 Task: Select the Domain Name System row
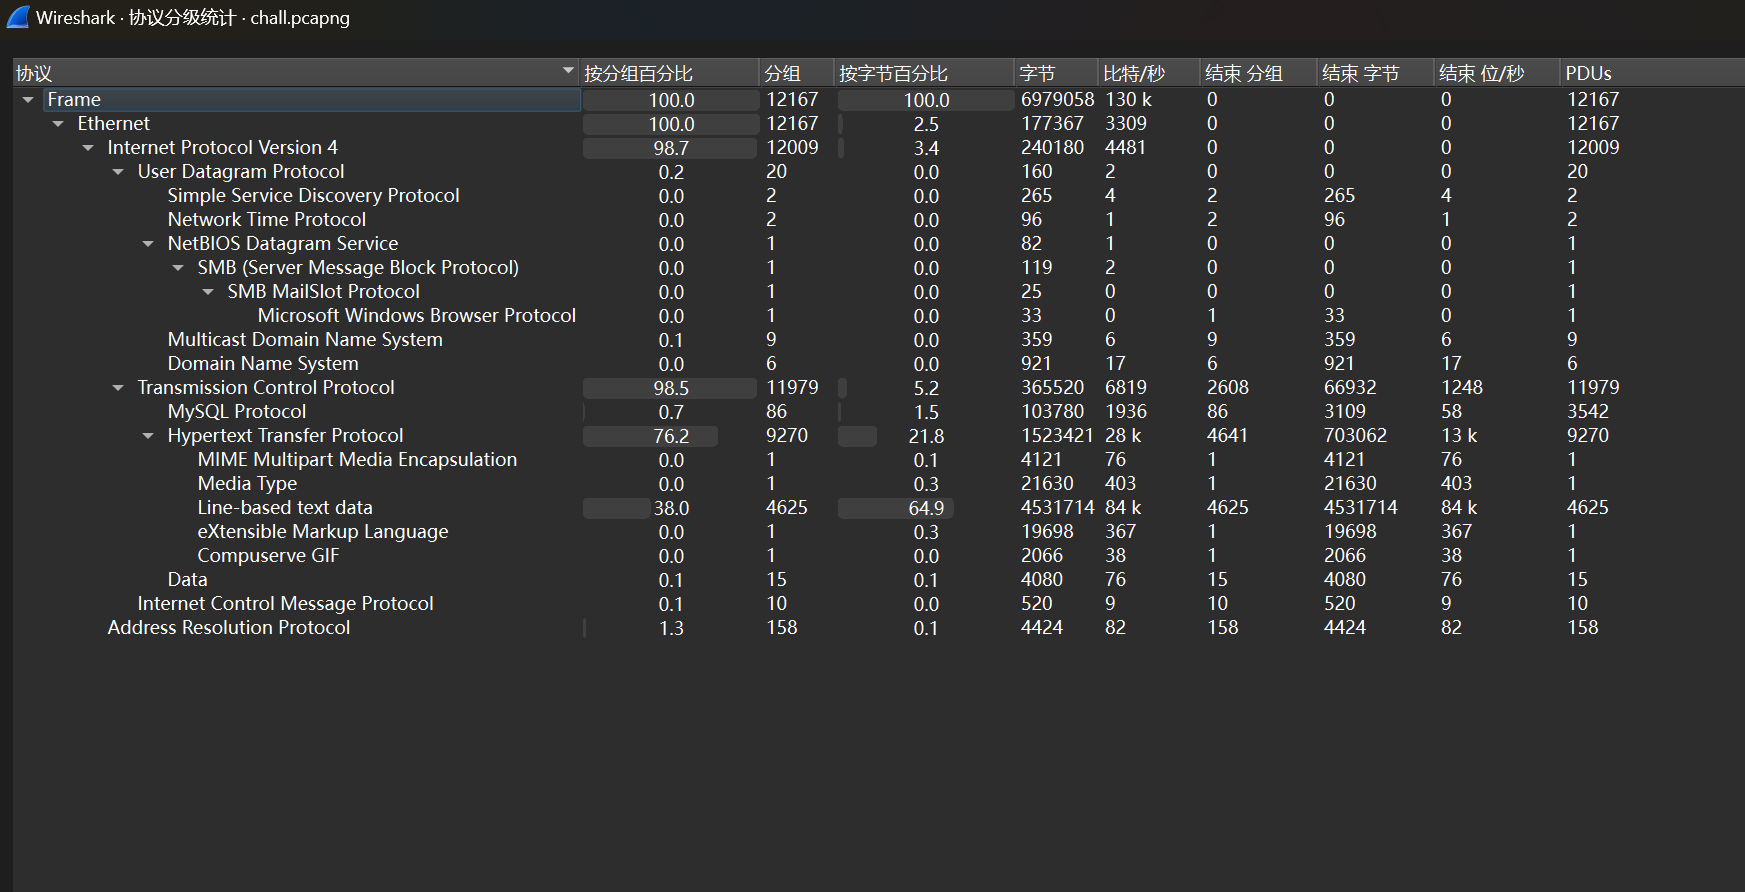tap(263, 364)
